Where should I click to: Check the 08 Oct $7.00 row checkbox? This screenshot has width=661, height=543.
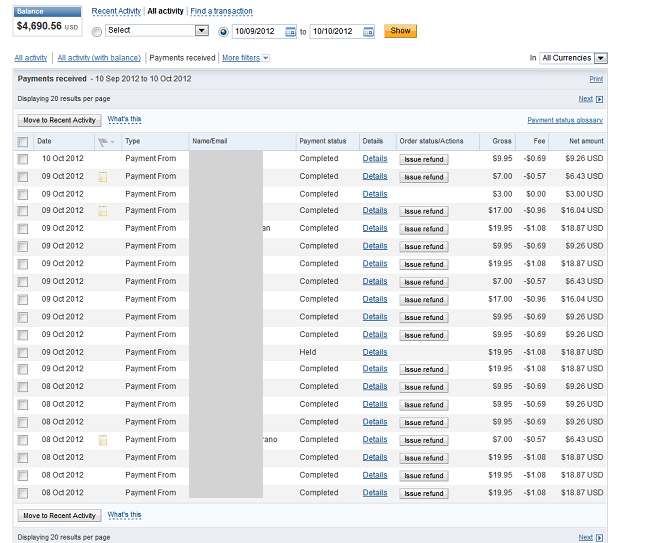tap(23, 440)
